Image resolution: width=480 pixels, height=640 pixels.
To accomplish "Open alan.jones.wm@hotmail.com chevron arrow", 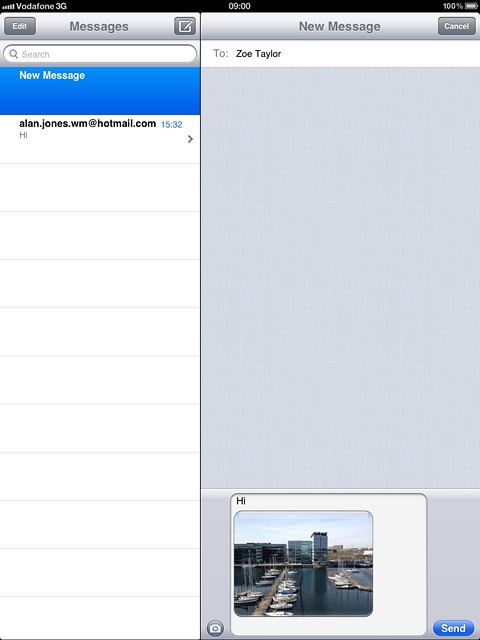I will [190, 139].
